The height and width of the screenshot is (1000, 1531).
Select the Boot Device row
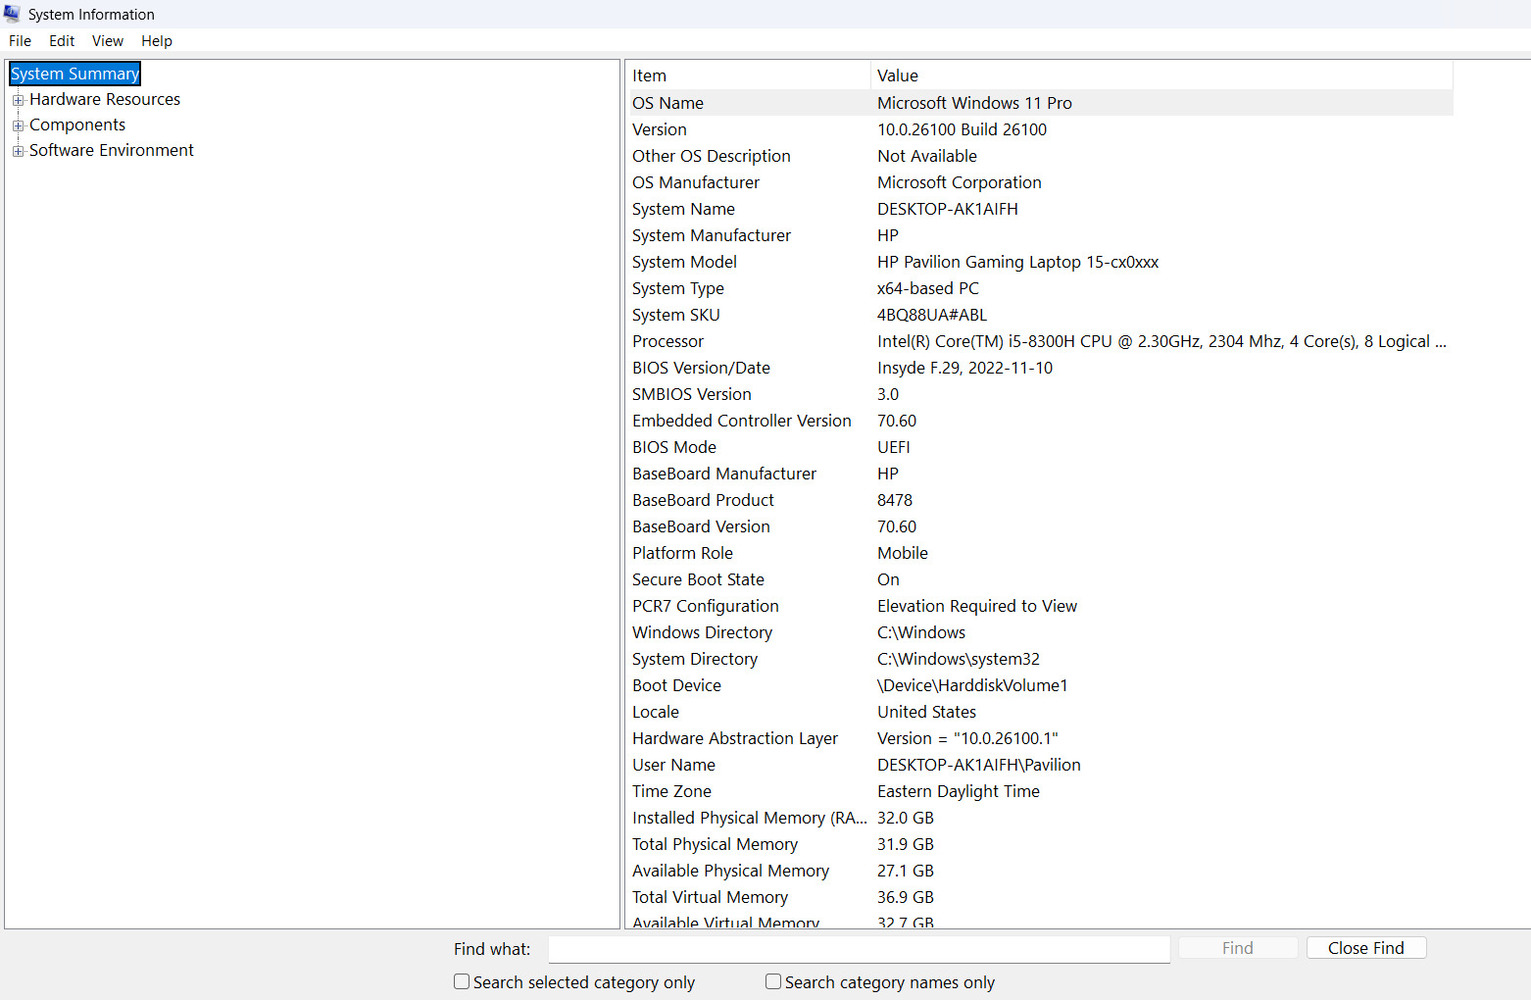pos(1040,686)
